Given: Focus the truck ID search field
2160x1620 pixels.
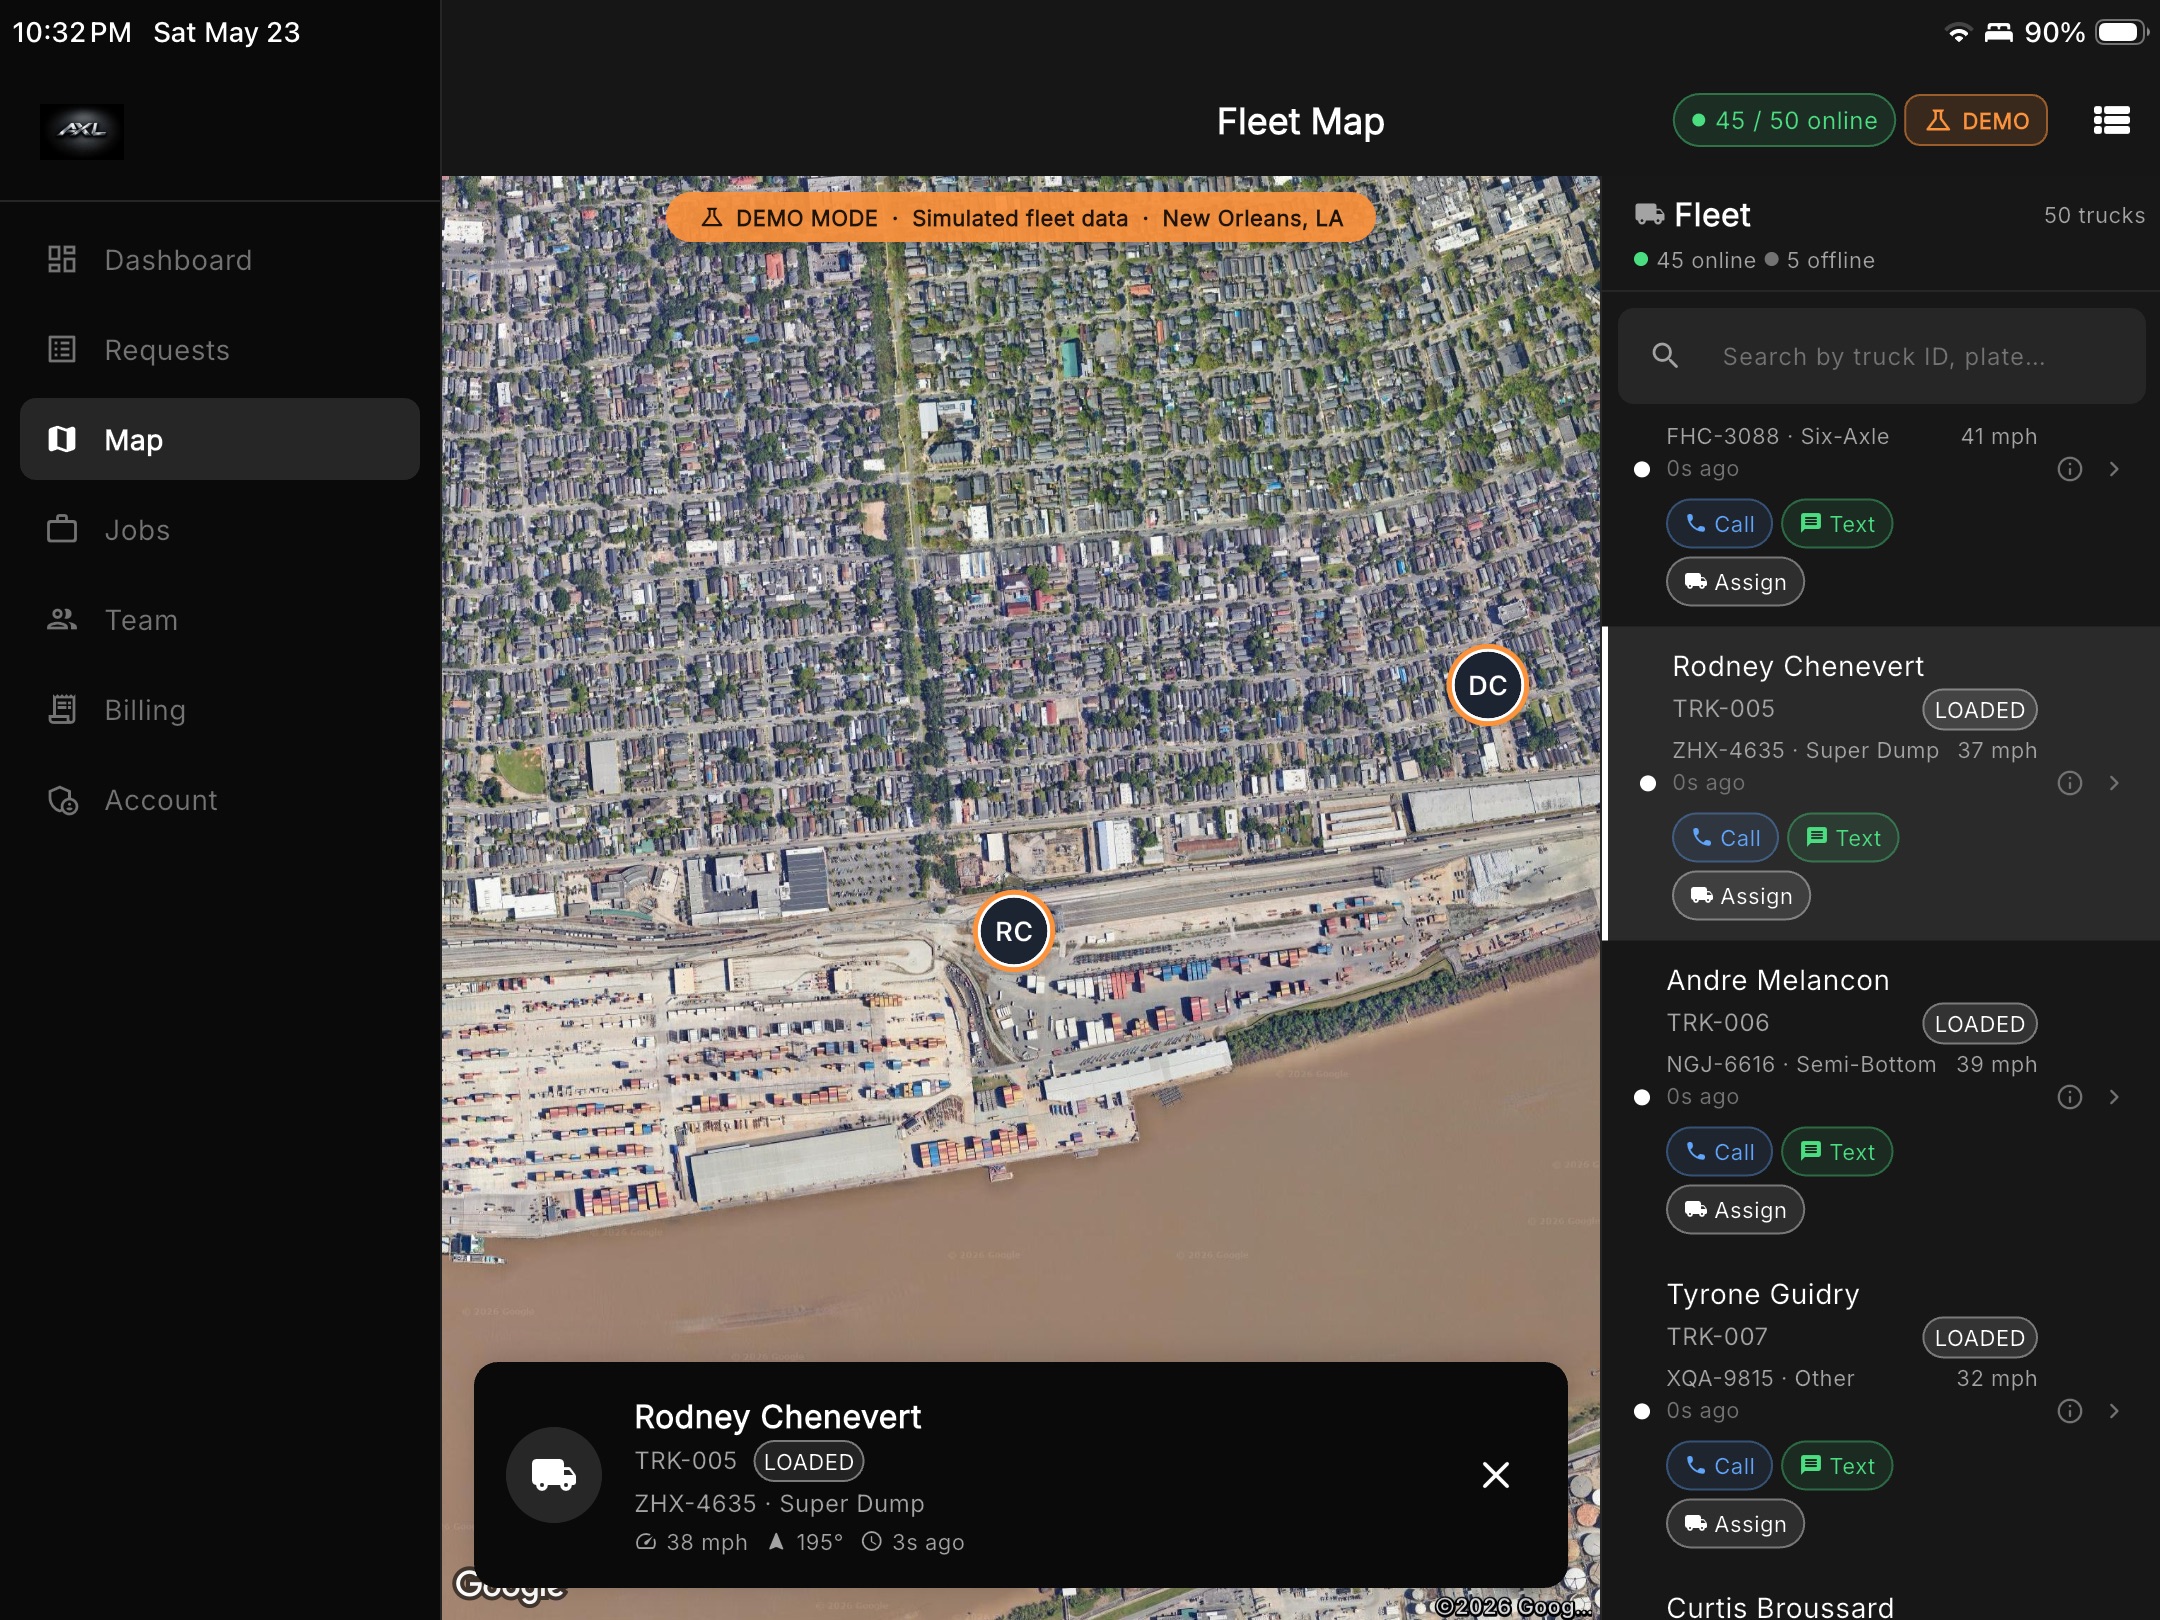Looking at the screenshot, I should pos(1881,356).
